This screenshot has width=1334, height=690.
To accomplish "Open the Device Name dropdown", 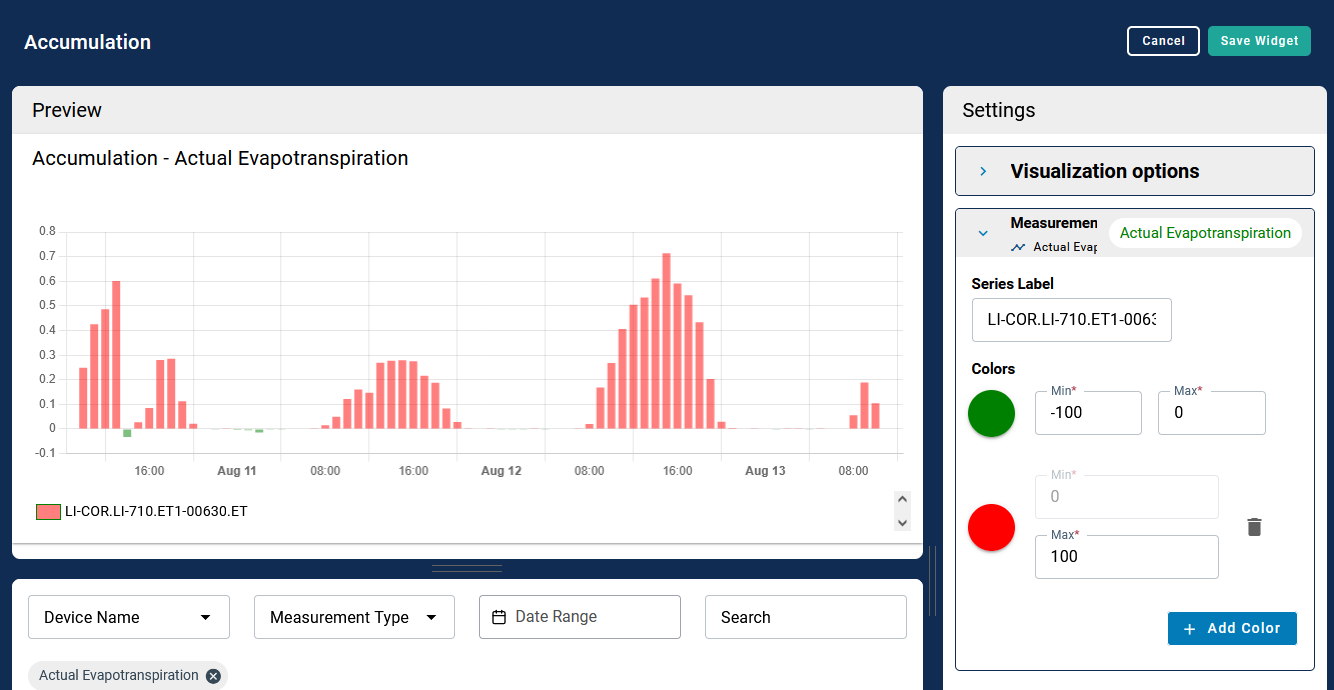I will (129, 617).
